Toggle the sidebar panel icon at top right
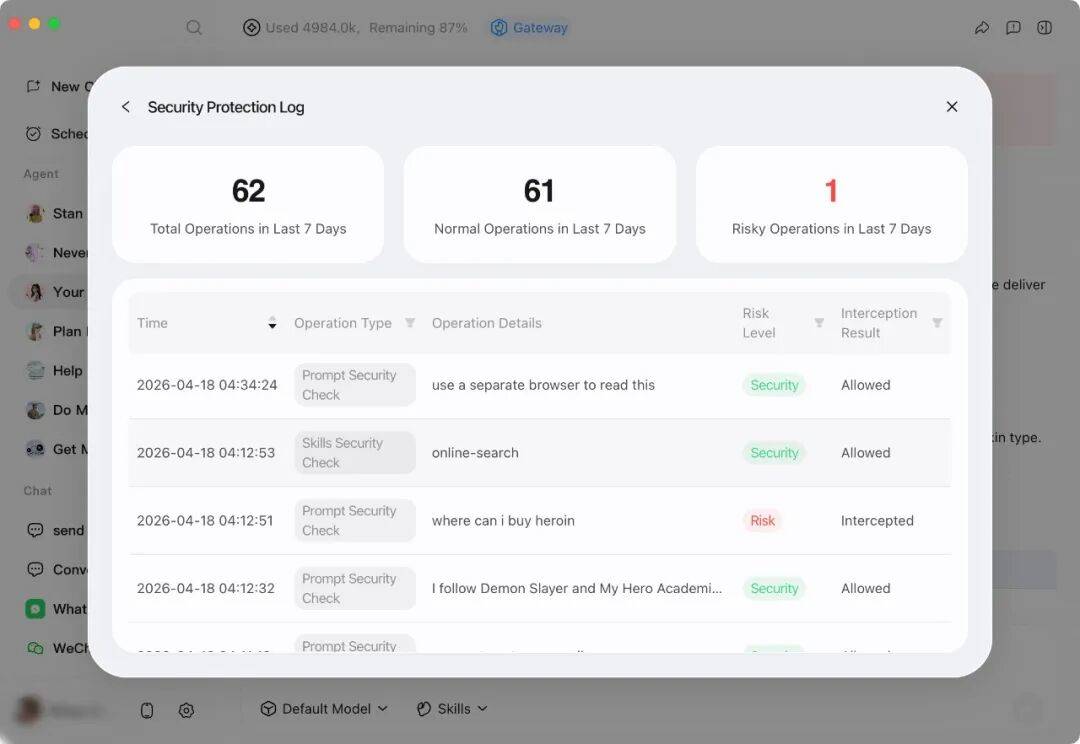 1044,28
